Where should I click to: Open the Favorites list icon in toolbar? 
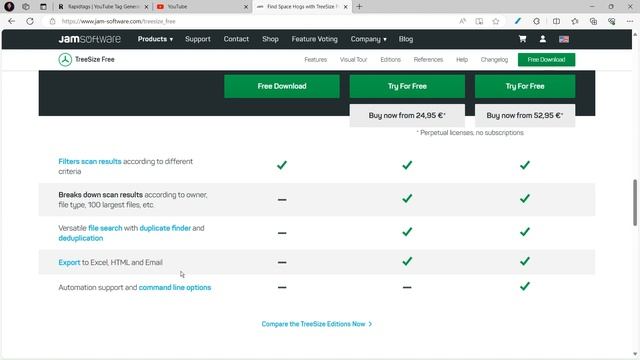575,21
